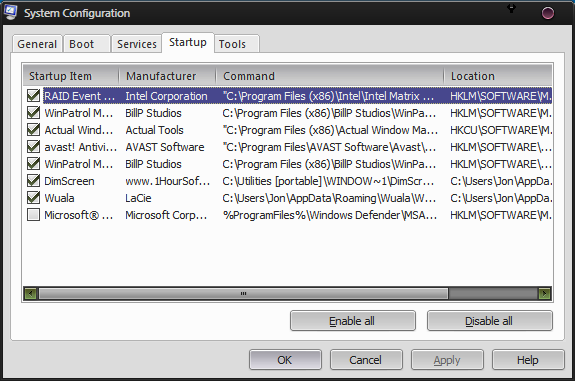Image resolution: width=575 pixels, height=381 pixels.
Task: Check the Microsoft Windows Defender checkbox
Action: (33, 215)
